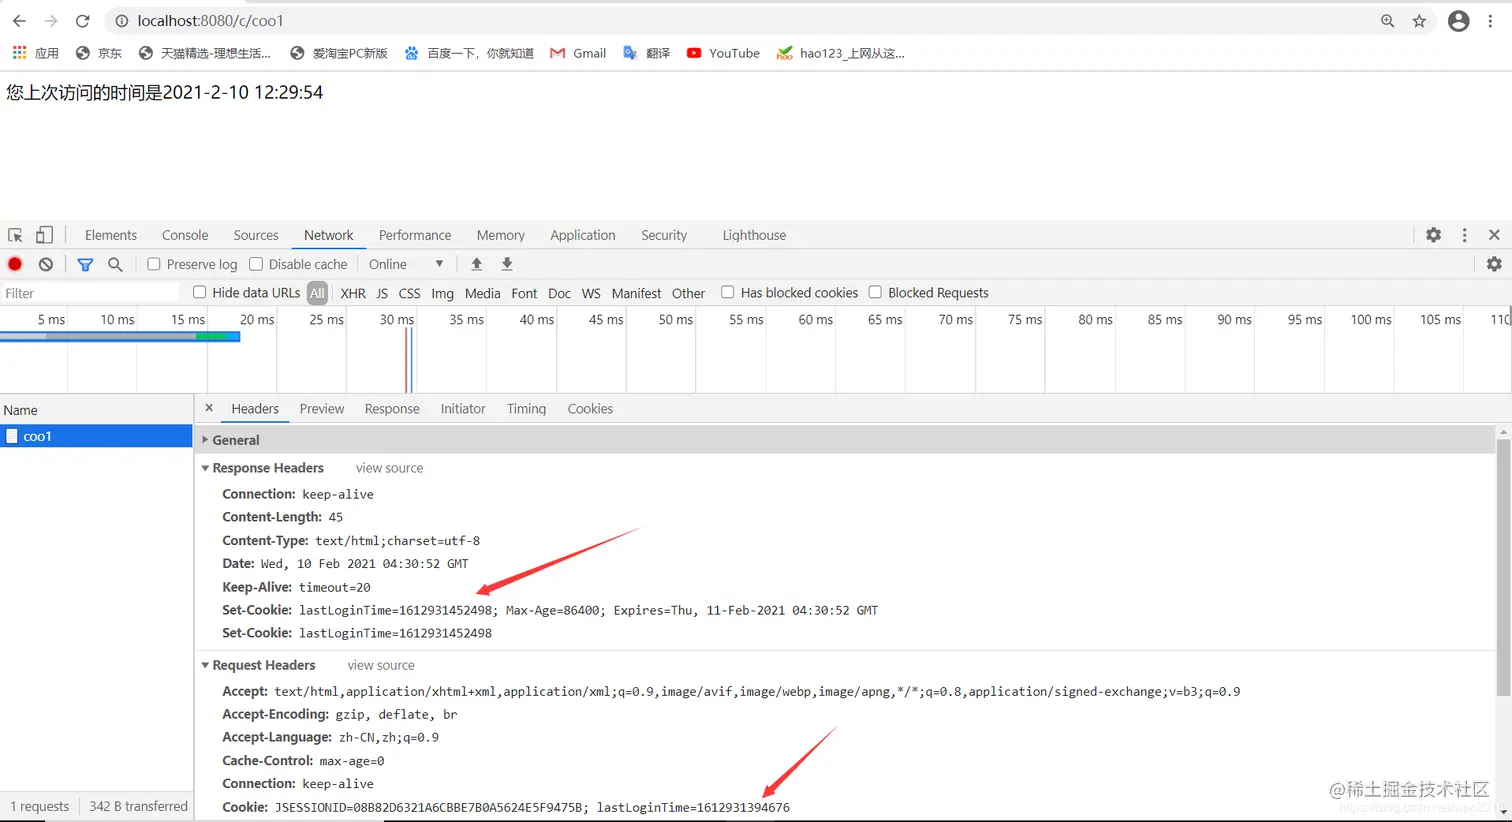Open the 爱淘宝PC新版 bookmark
Screen dimensions: 1512x822
339,53
